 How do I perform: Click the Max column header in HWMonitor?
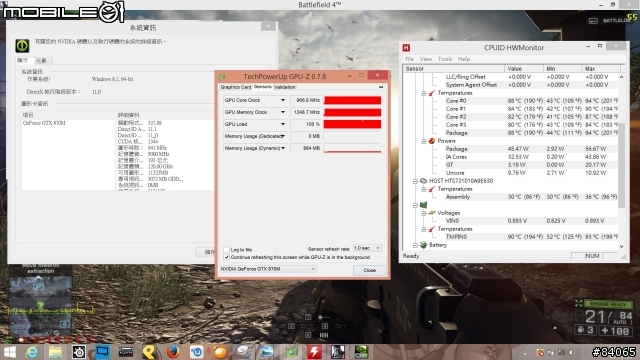click(601, 69)
